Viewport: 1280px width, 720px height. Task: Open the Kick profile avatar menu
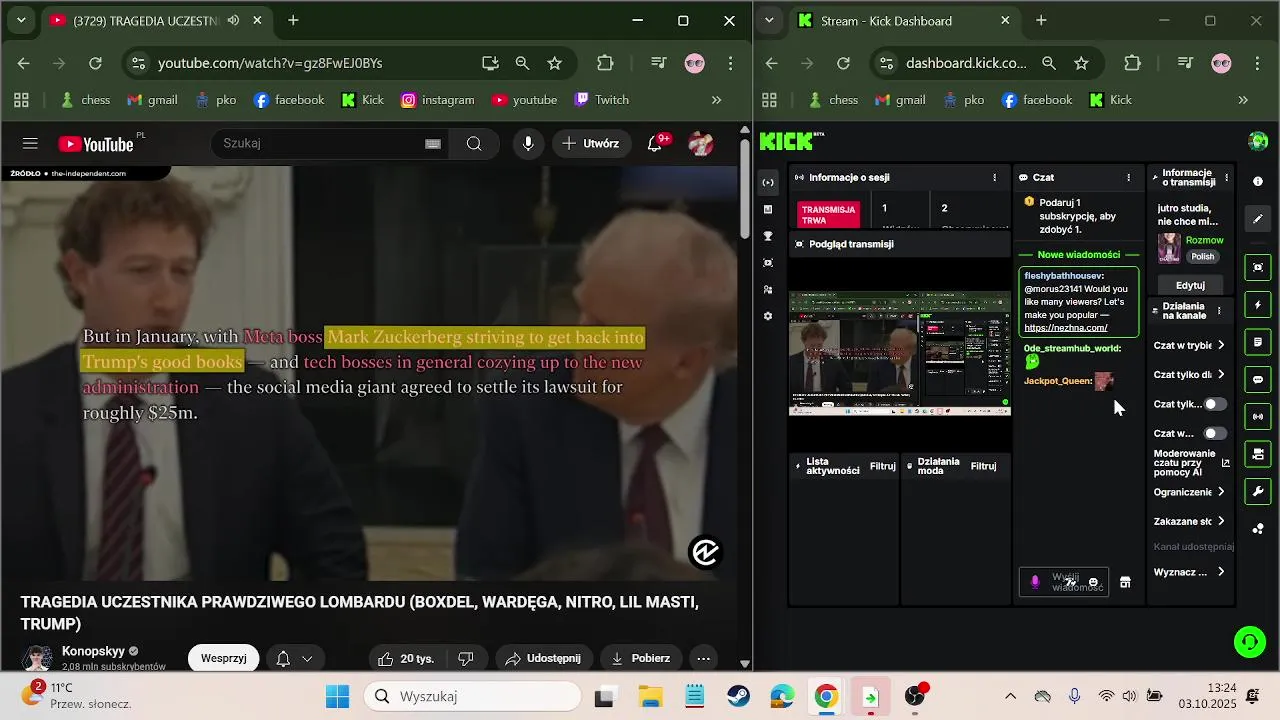pyautogui.click(x=1258, y=141)
